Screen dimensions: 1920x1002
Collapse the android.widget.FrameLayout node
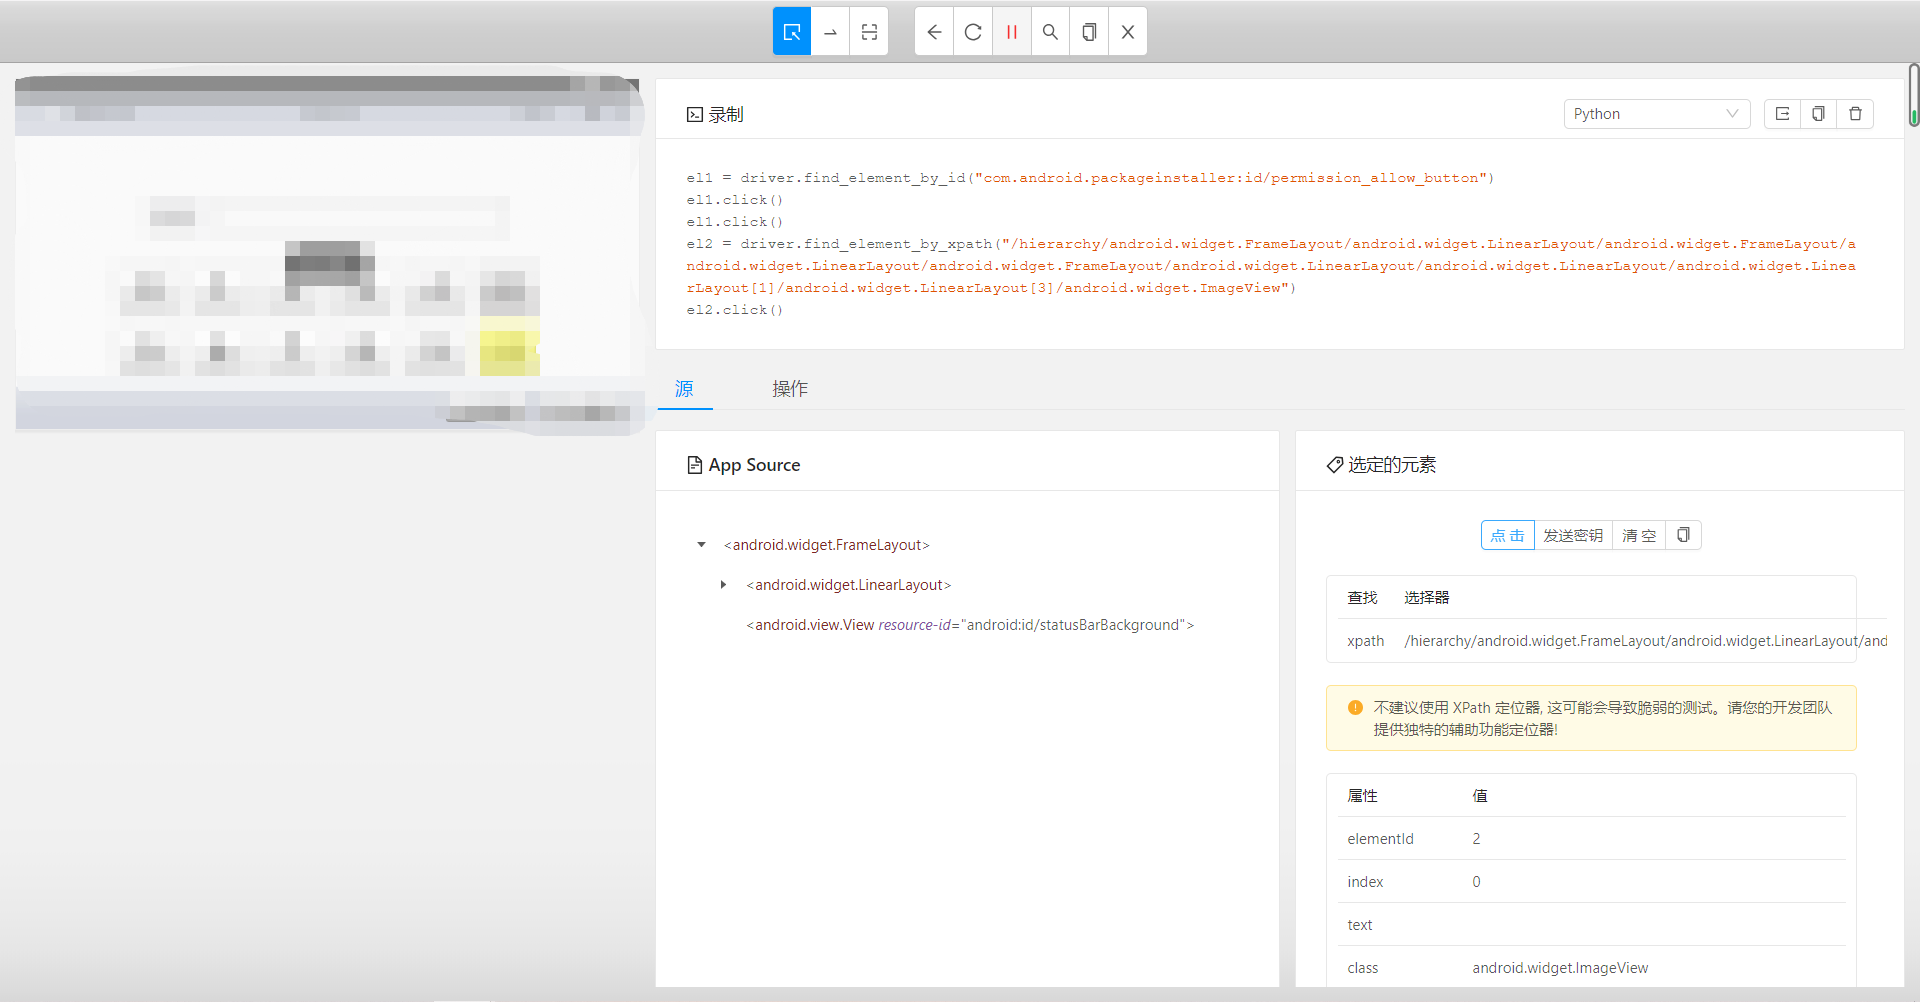(x=701, y=545)
